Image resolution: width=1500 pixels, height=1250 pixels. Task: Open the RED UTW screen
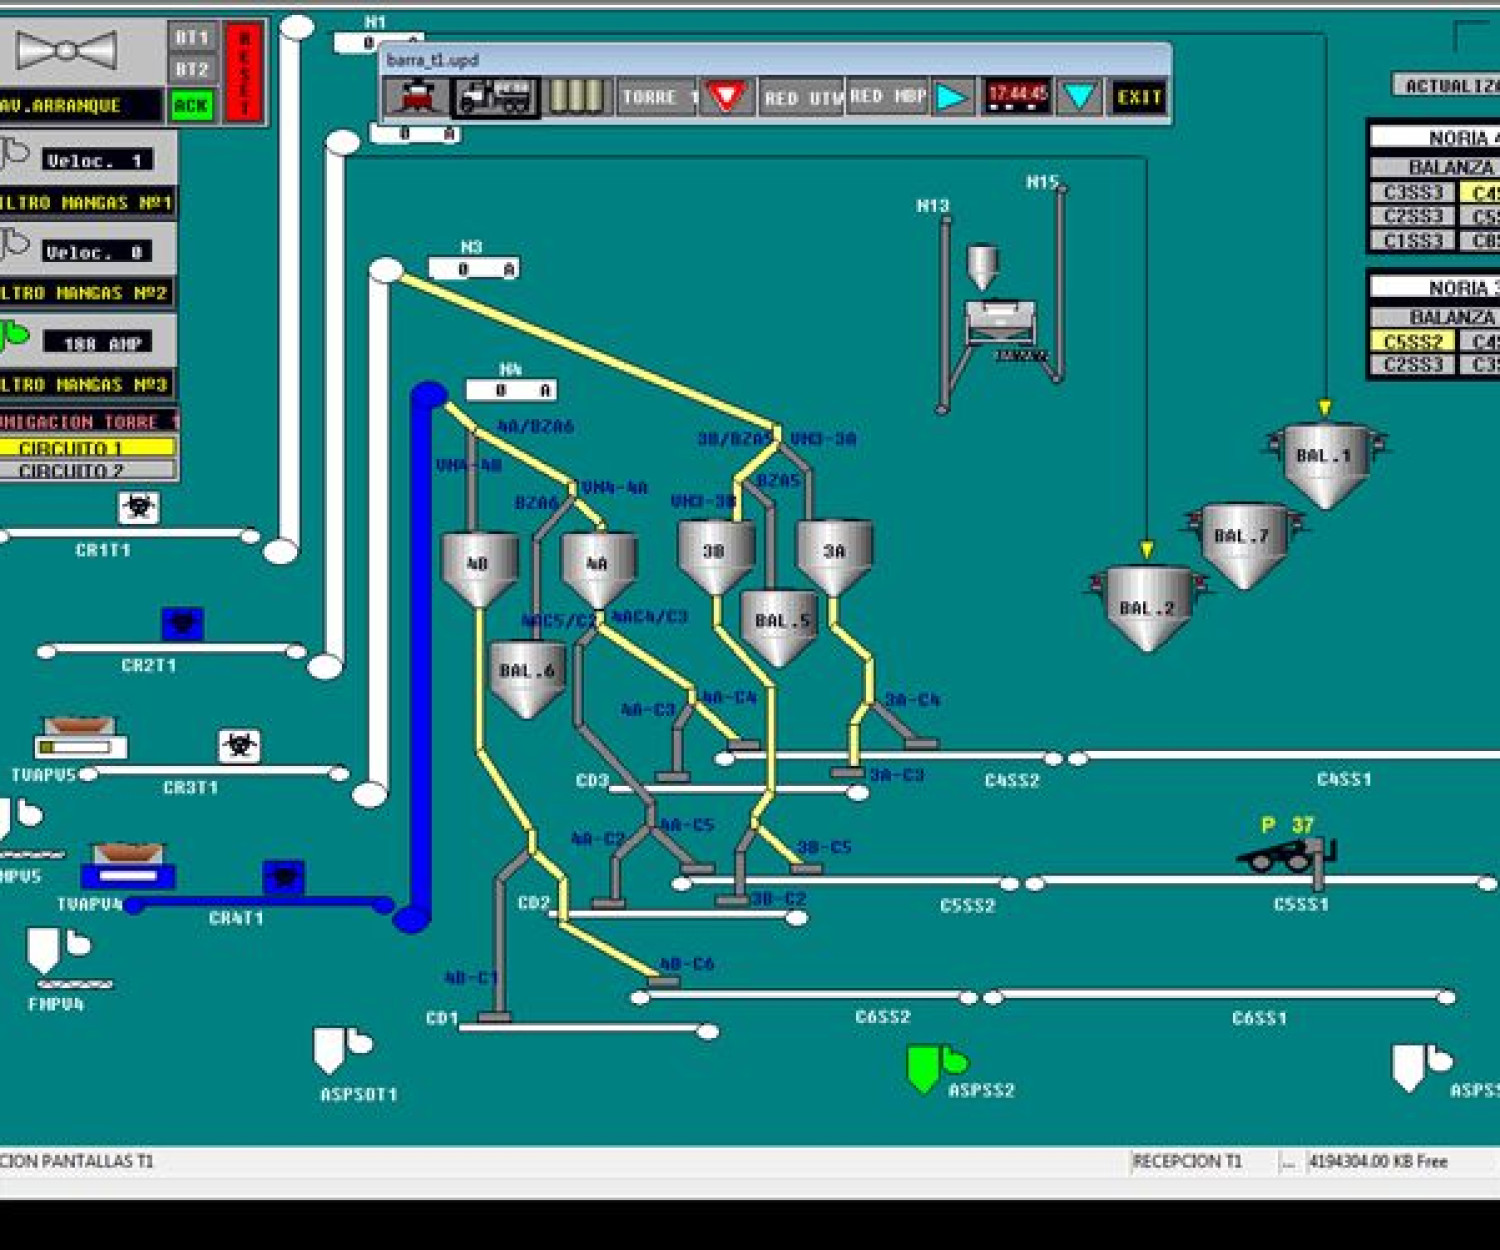coord(802,98)
